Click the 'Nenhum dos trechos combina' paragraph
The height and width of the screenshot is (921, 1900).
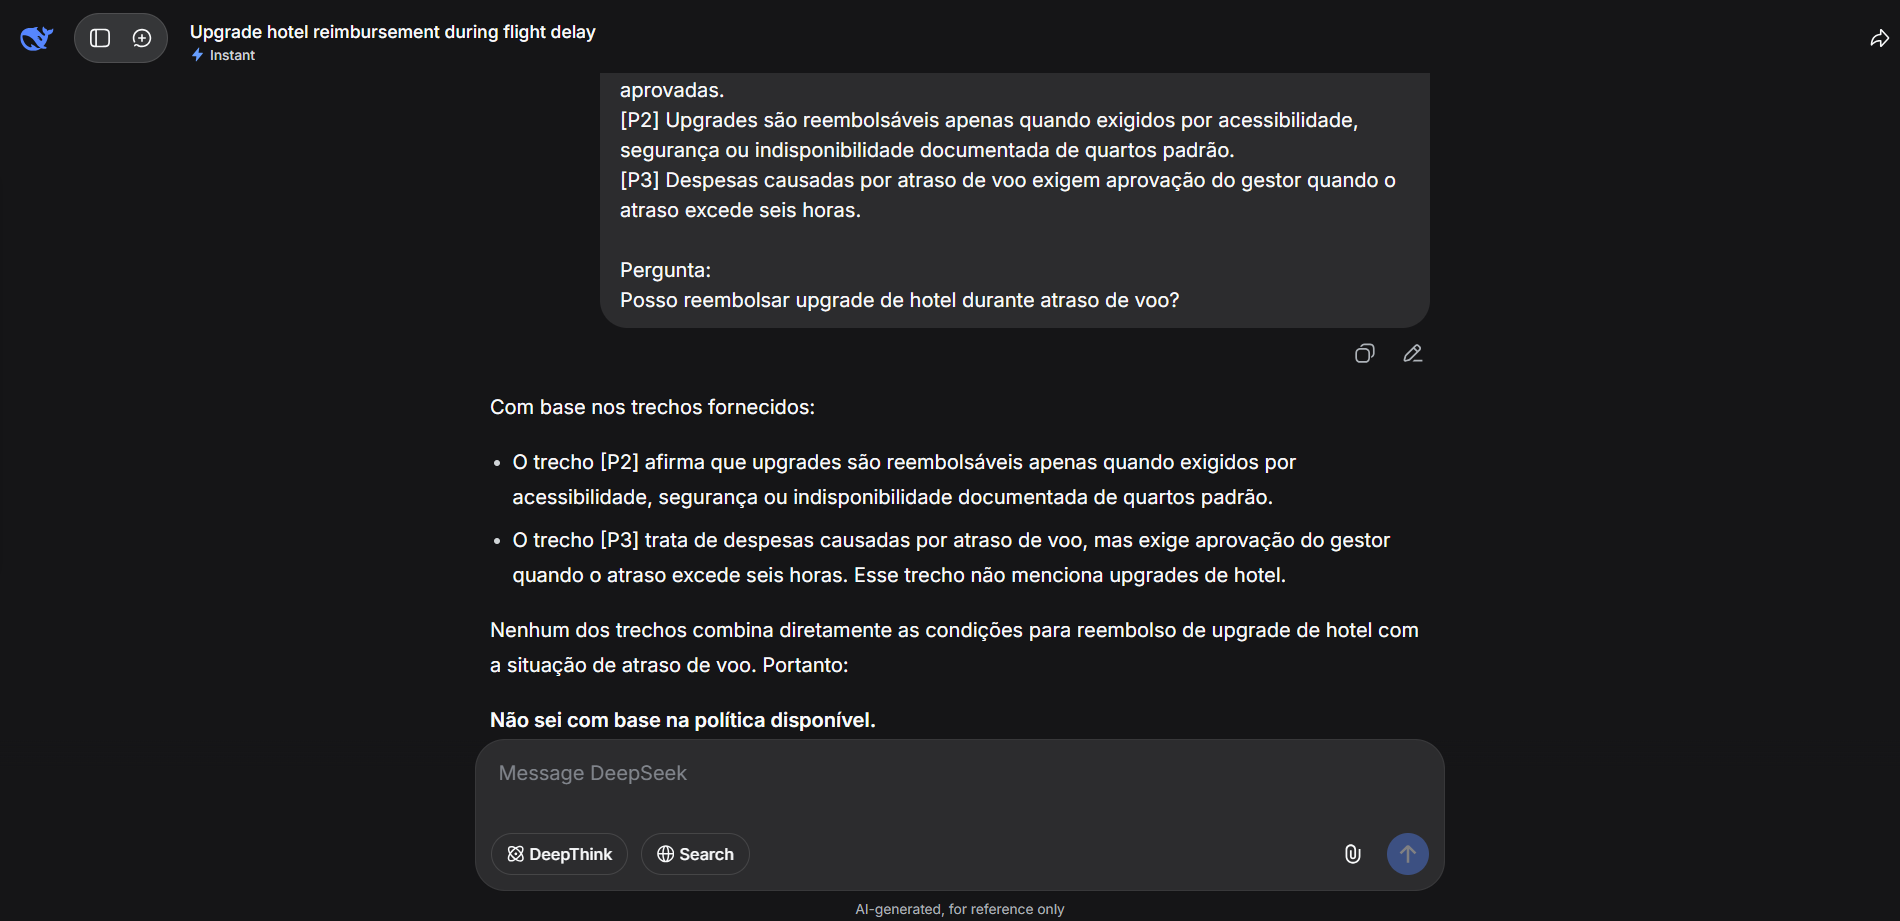tap(954, 647)
